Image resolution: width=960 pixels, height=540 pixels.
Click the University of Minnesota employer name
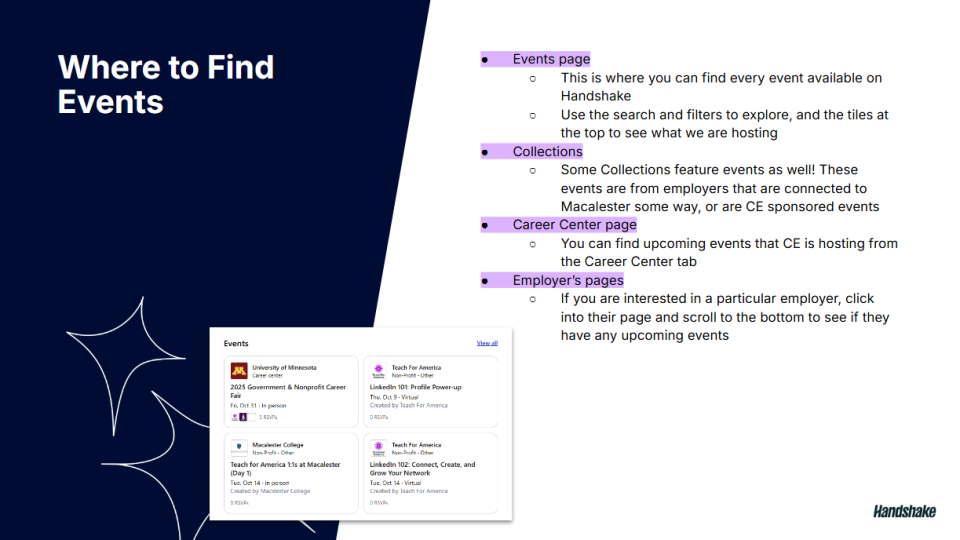(x=284, y=367)
